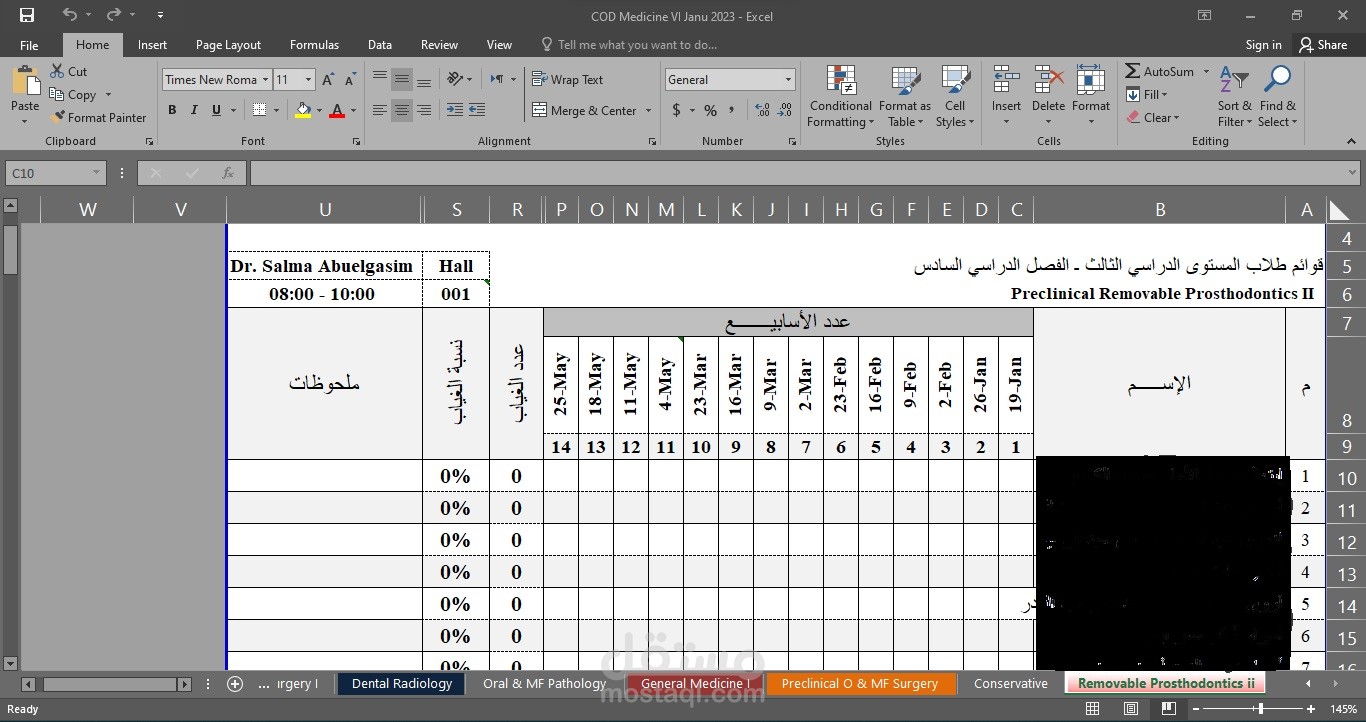Screen dimensions: 1366x722
Task: Open the Dental Radiology sheet tab
Action: pos(402,684)
